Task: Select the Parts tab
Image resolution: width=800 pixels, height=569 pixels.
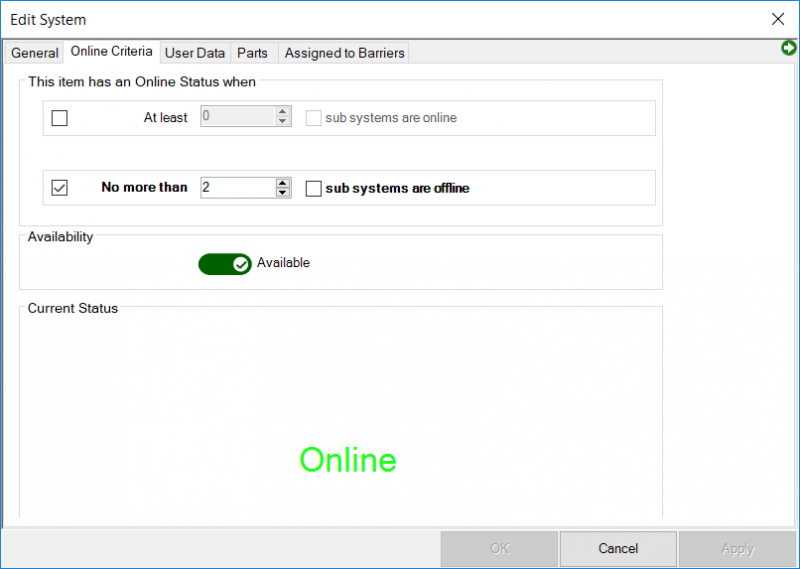Action: pos(252,53)
